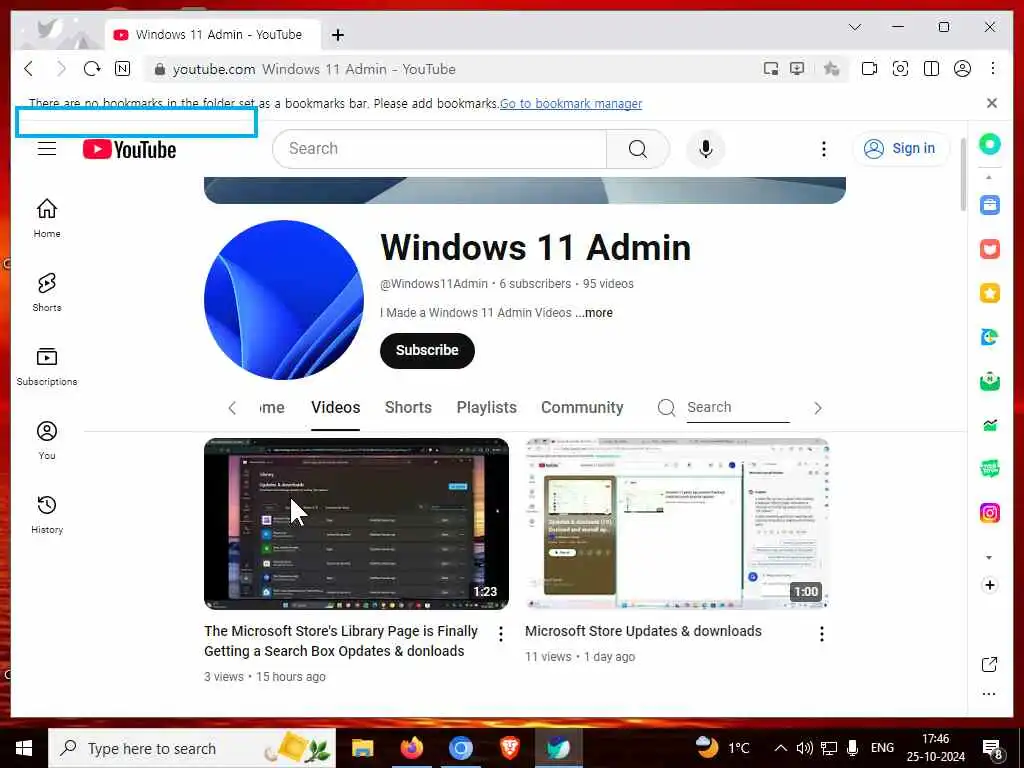Open the yellow star sidebar app
Viewport: 1024px width, 768px height.
[989, 293]
